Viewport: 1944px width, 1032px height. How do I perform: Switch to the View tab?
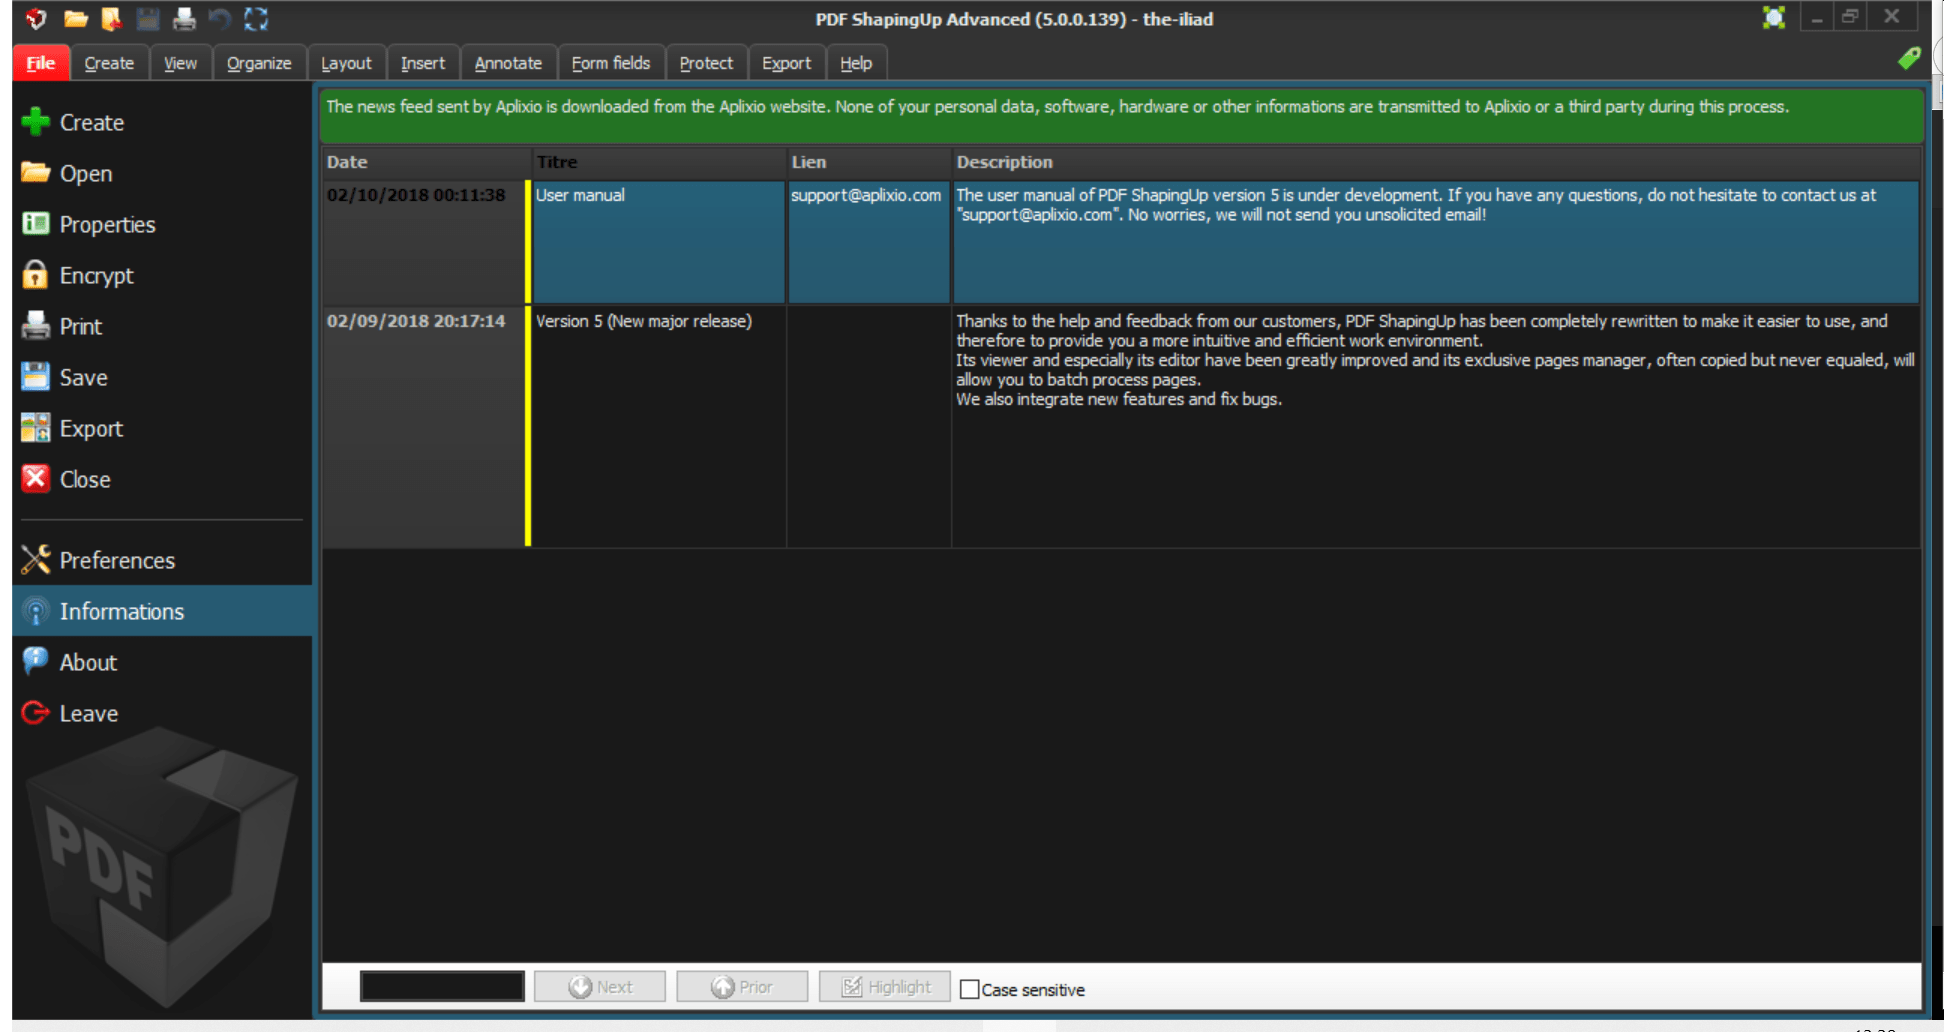point(180,63)
